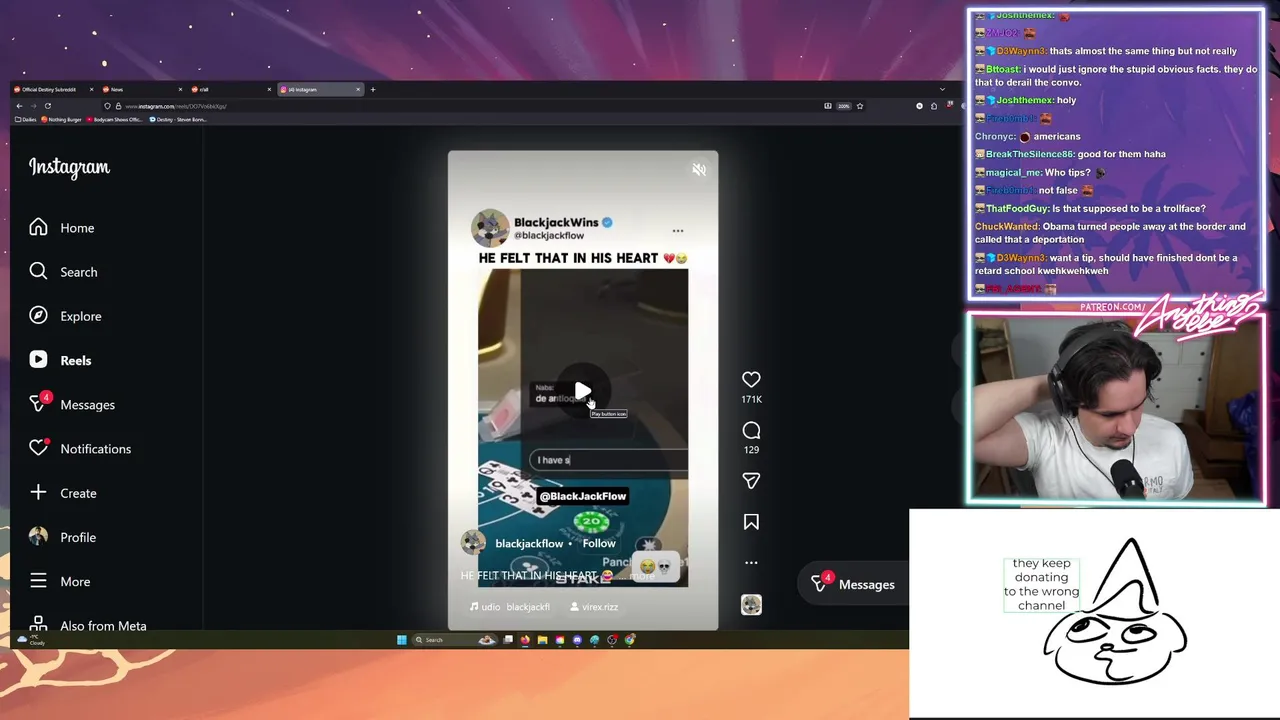Open Chrome from the taskbar
The width and height of the screenshot is (1280, 720).
[629, 640]
